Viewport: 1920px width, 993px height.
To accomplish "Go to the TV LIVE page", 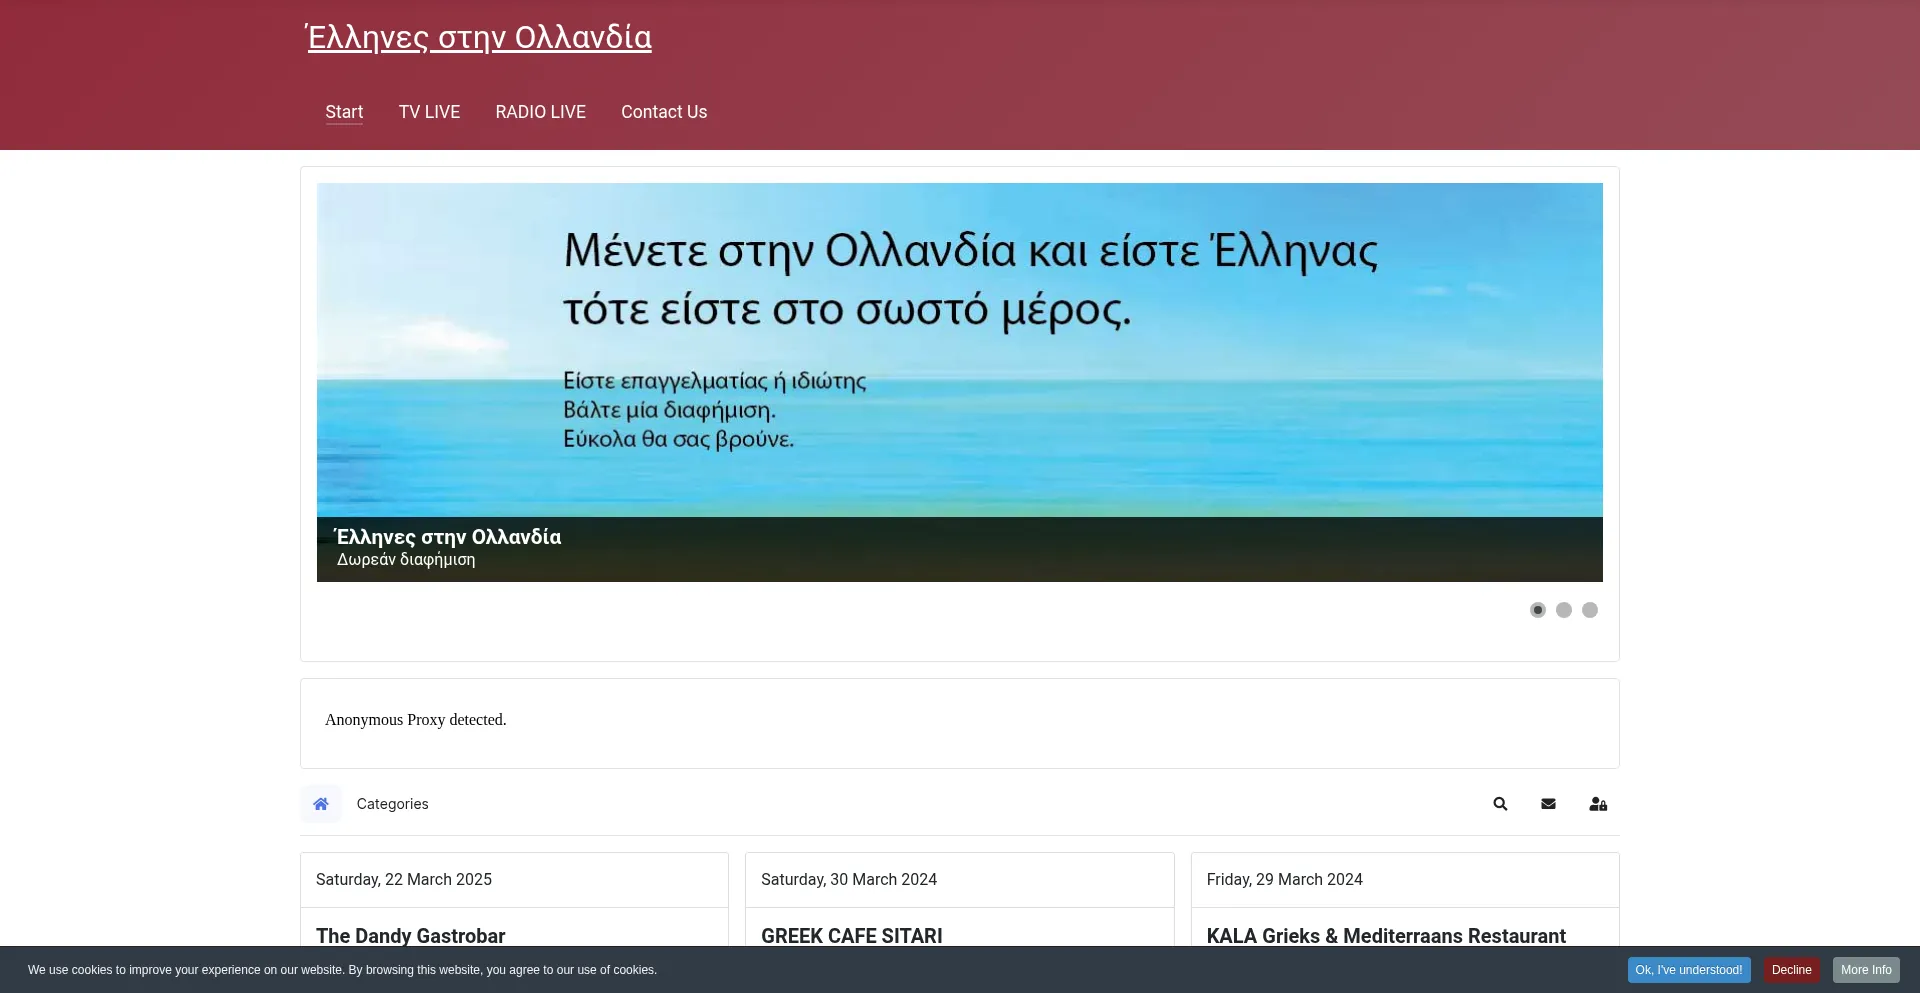I will (429, 112).
